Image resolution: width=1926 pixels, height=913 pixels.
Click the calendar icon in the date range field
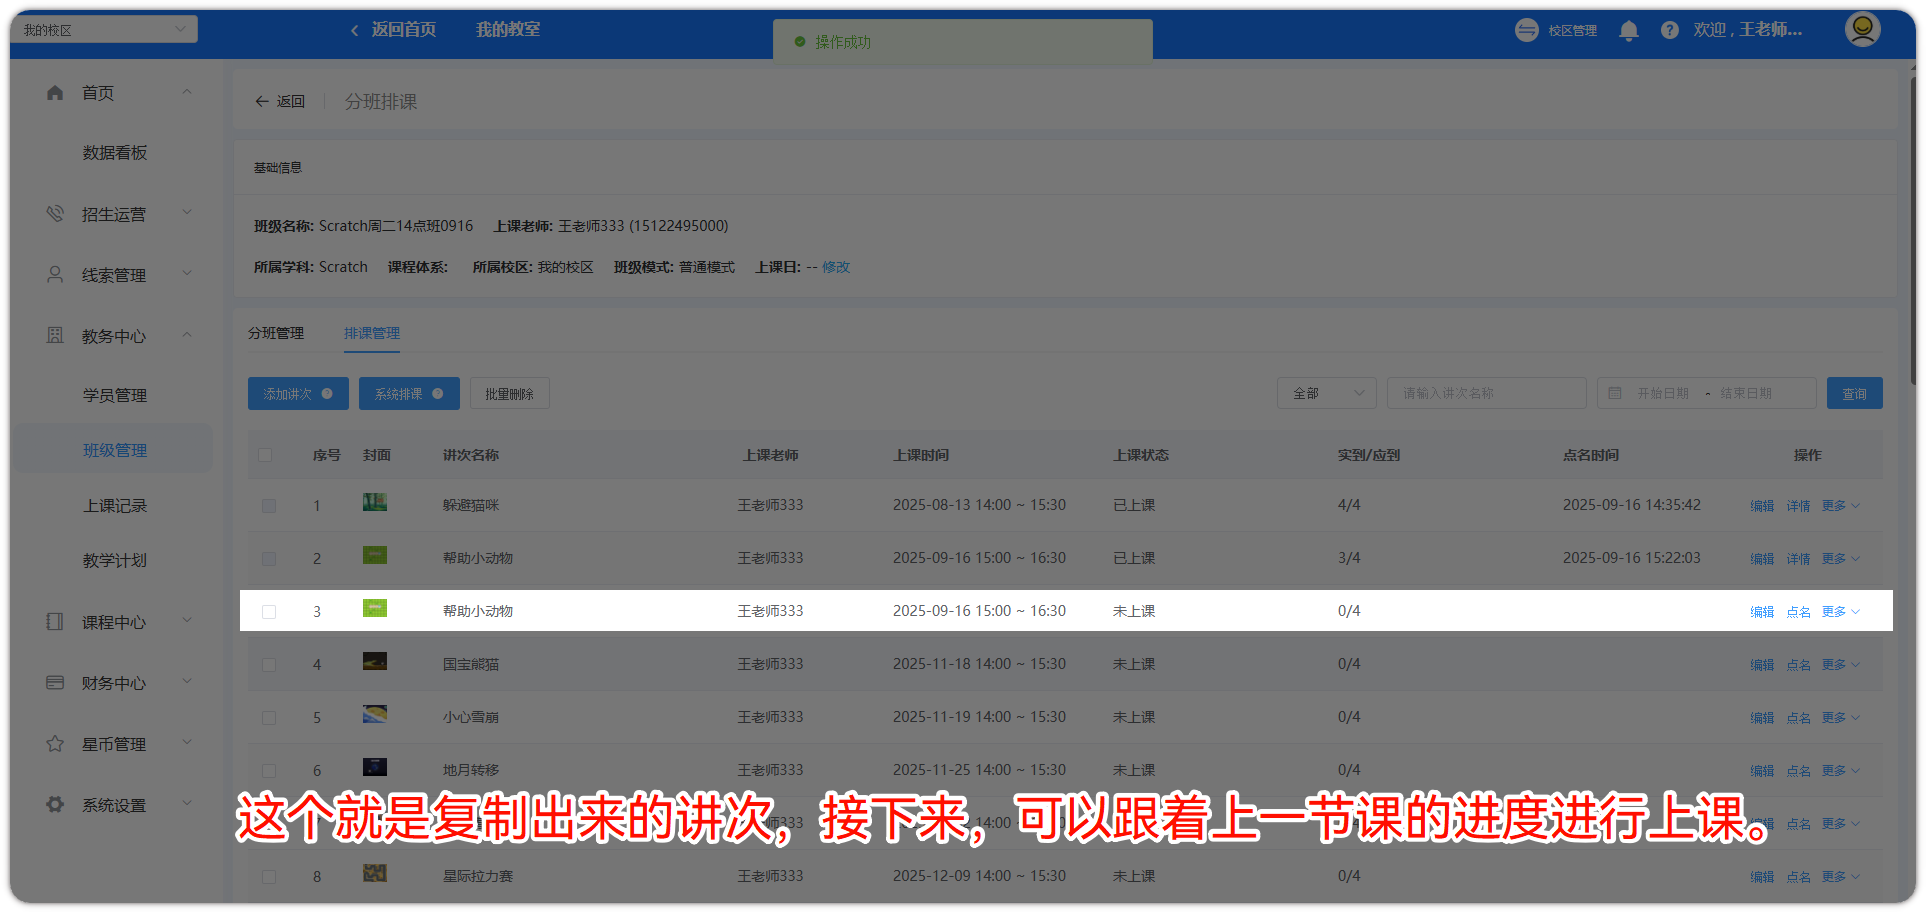1614,393
